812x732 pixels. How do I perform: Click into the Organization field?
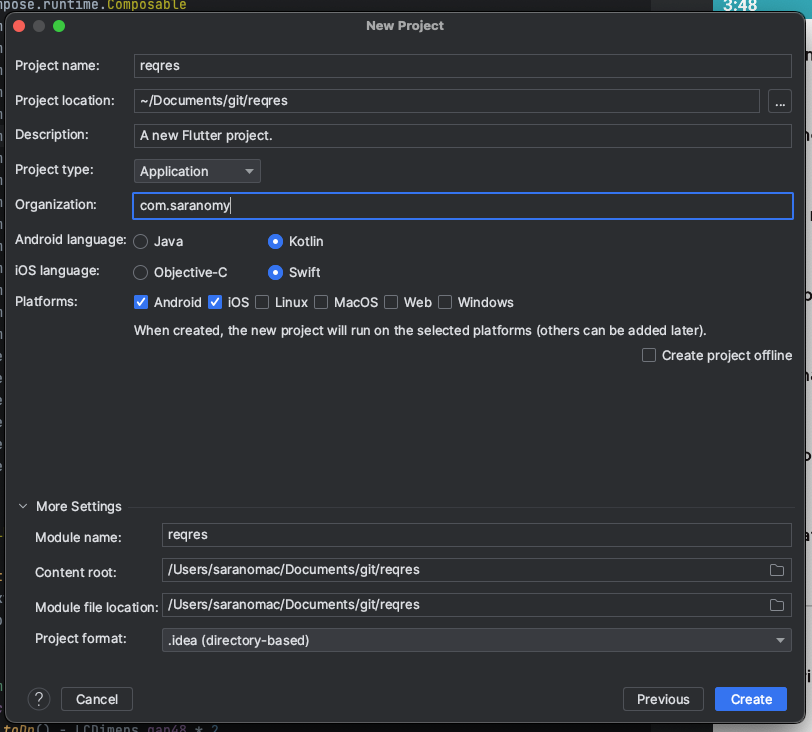point(462,206)
